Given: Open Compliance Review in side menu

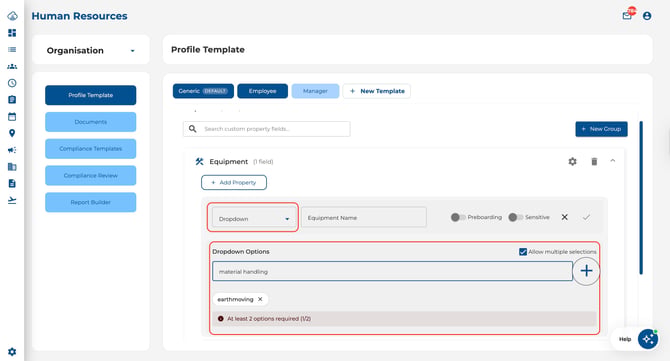Looking at the screenshot, I should tap(91, 176).
